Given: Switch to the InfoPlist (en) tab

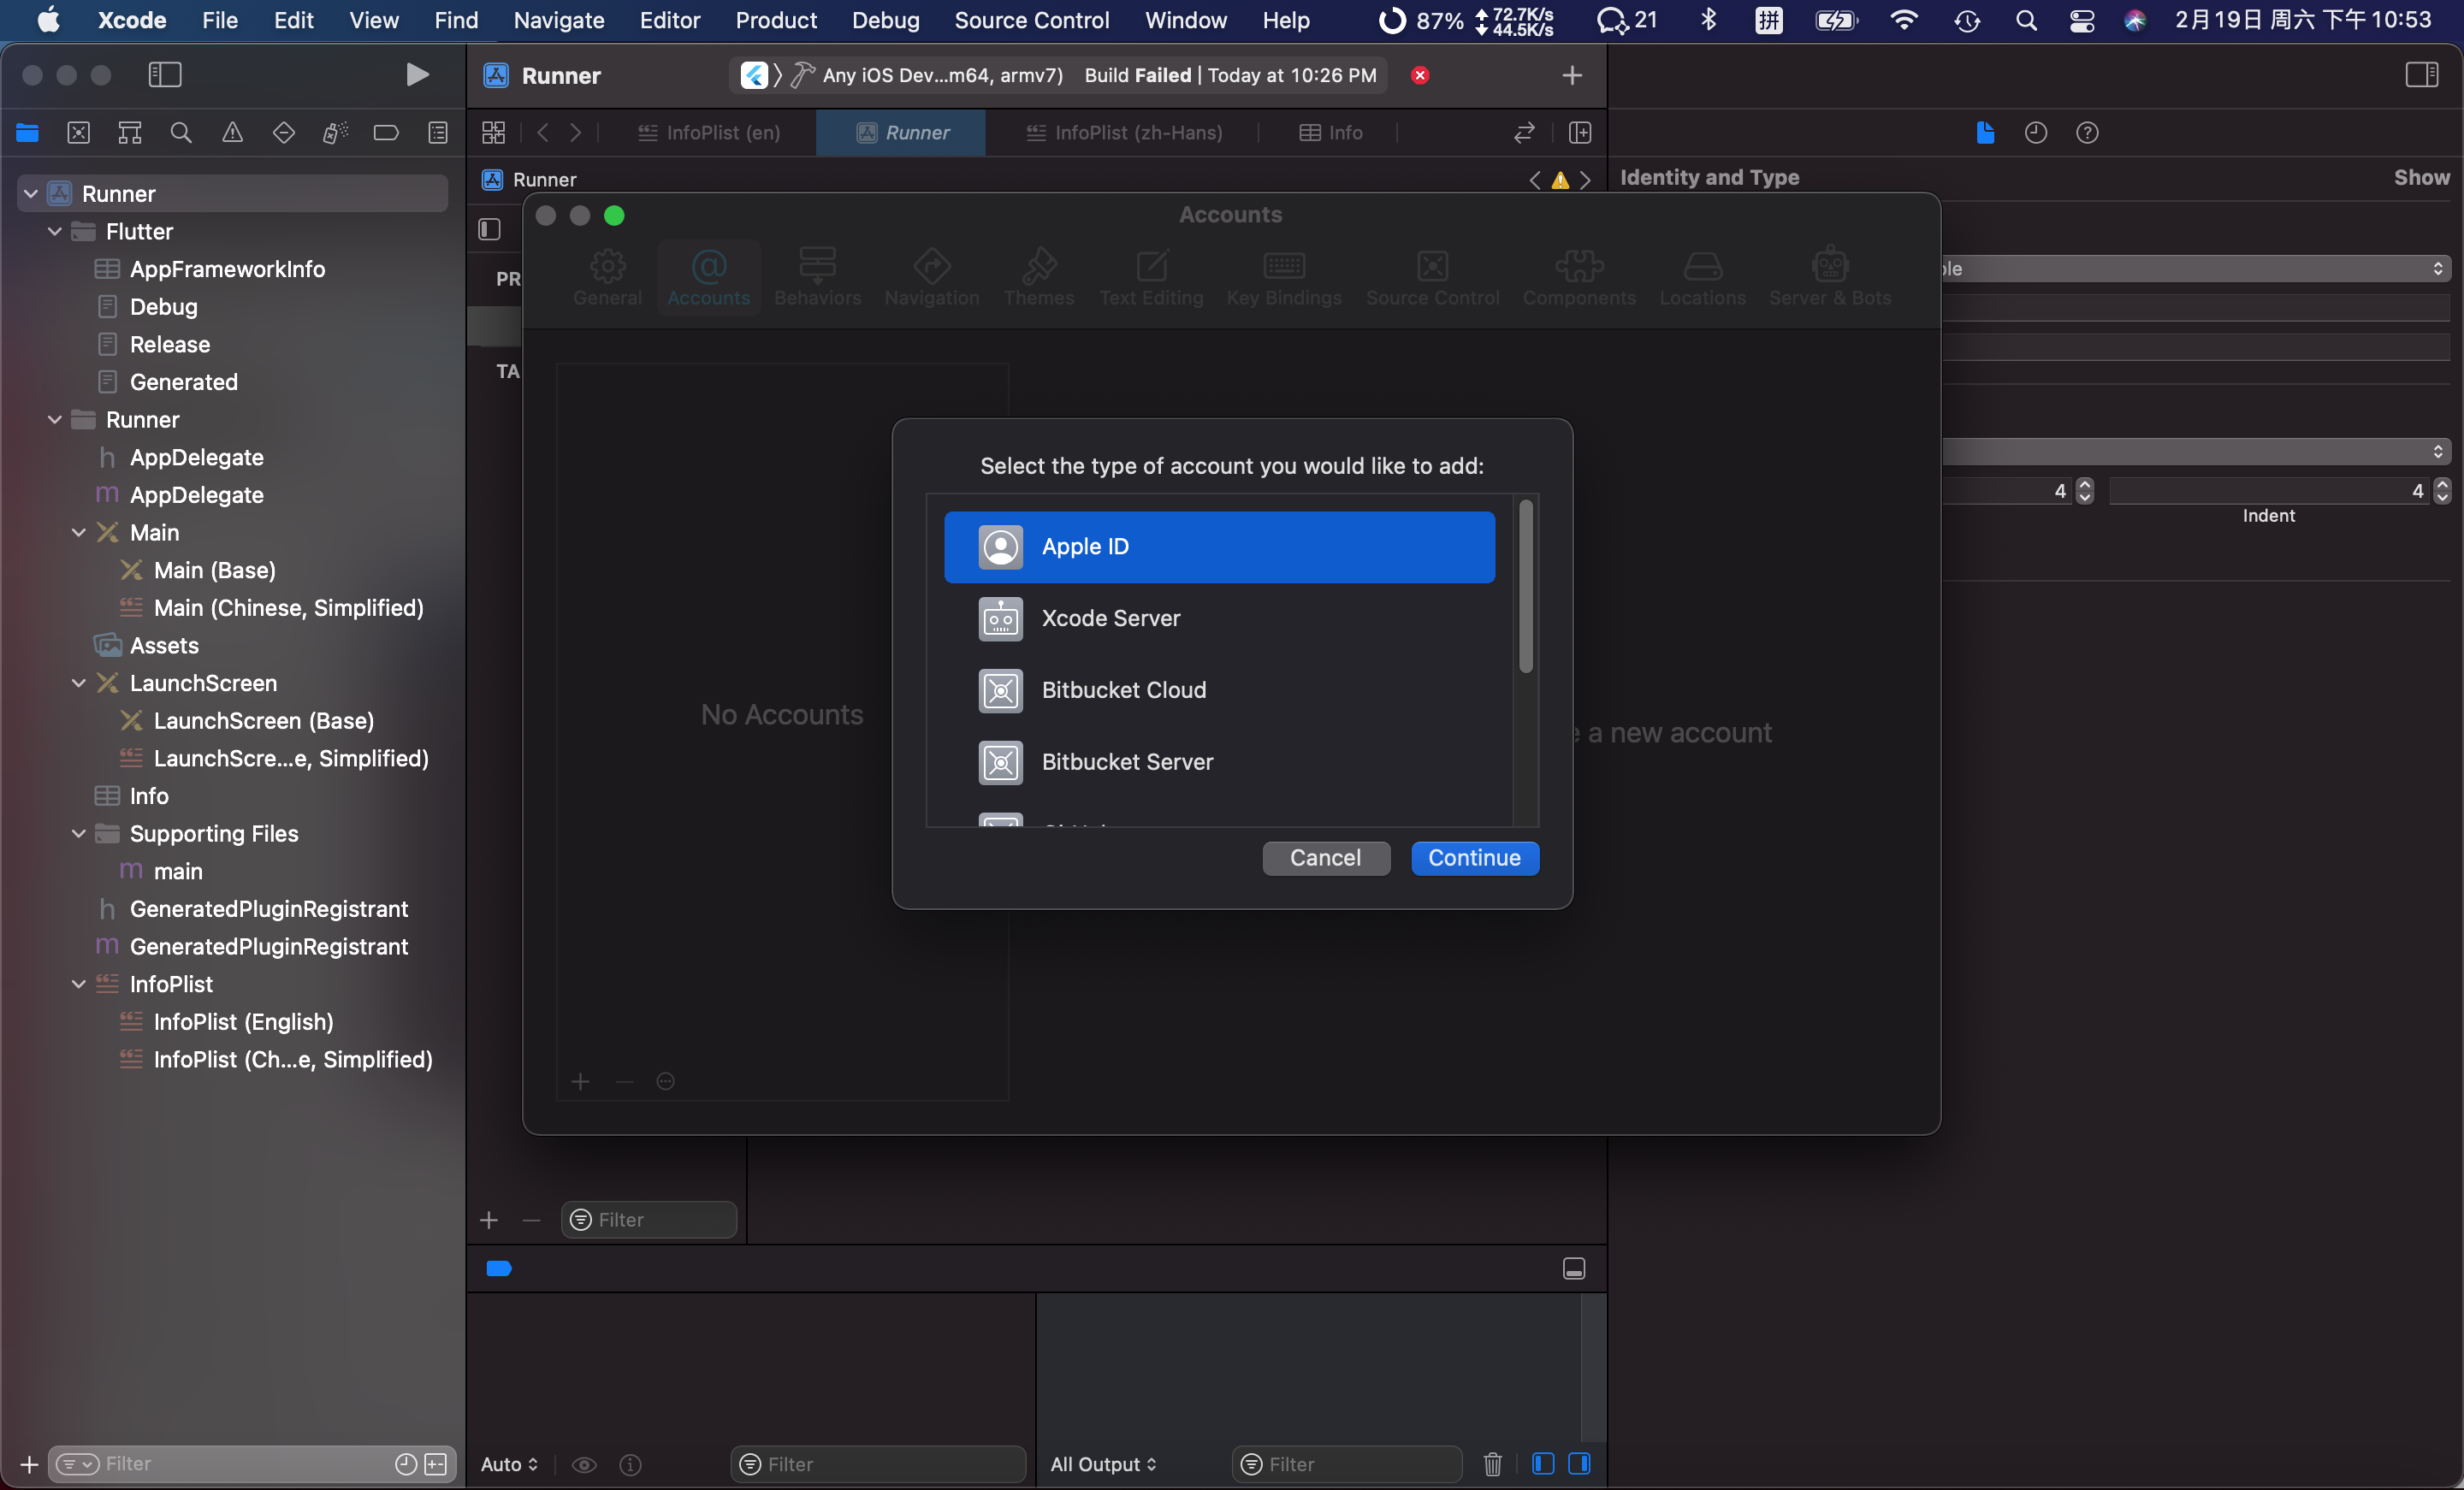Looking at the screenshot, I should (x=709, y=132).
